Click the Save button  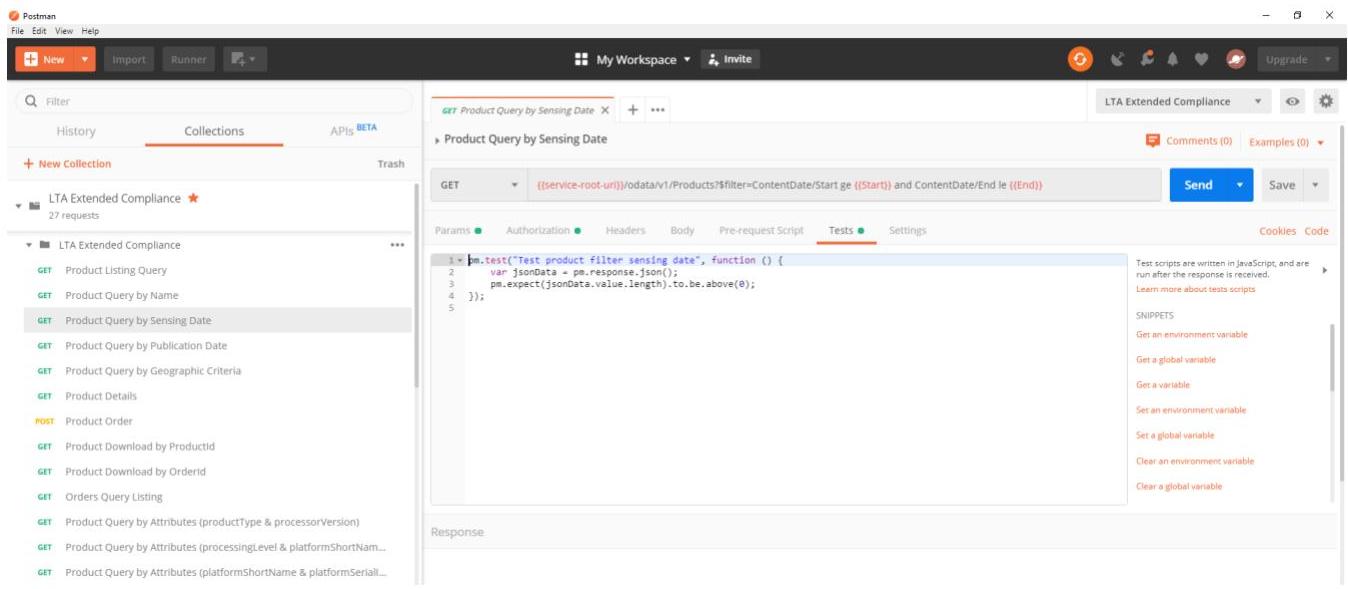pos(1282,185)
